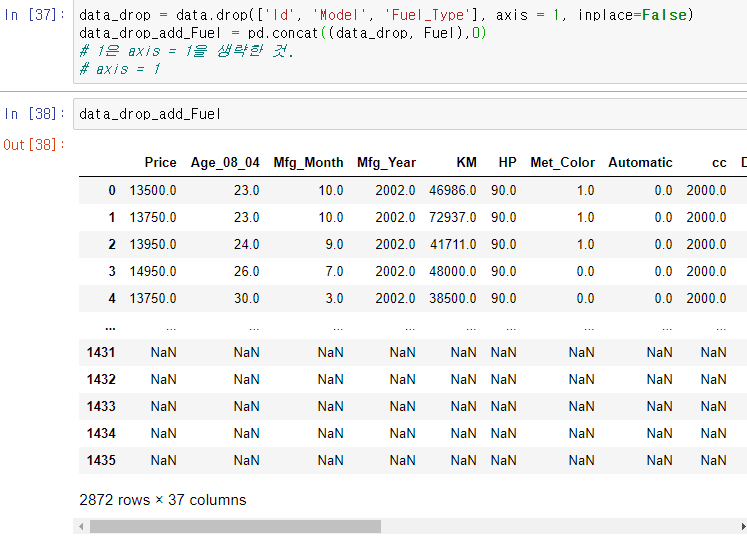Image resolution: width=747 pixels, height=540 pixels.
Task: Click KM value 41711.0
Action: tap(453, 245)
